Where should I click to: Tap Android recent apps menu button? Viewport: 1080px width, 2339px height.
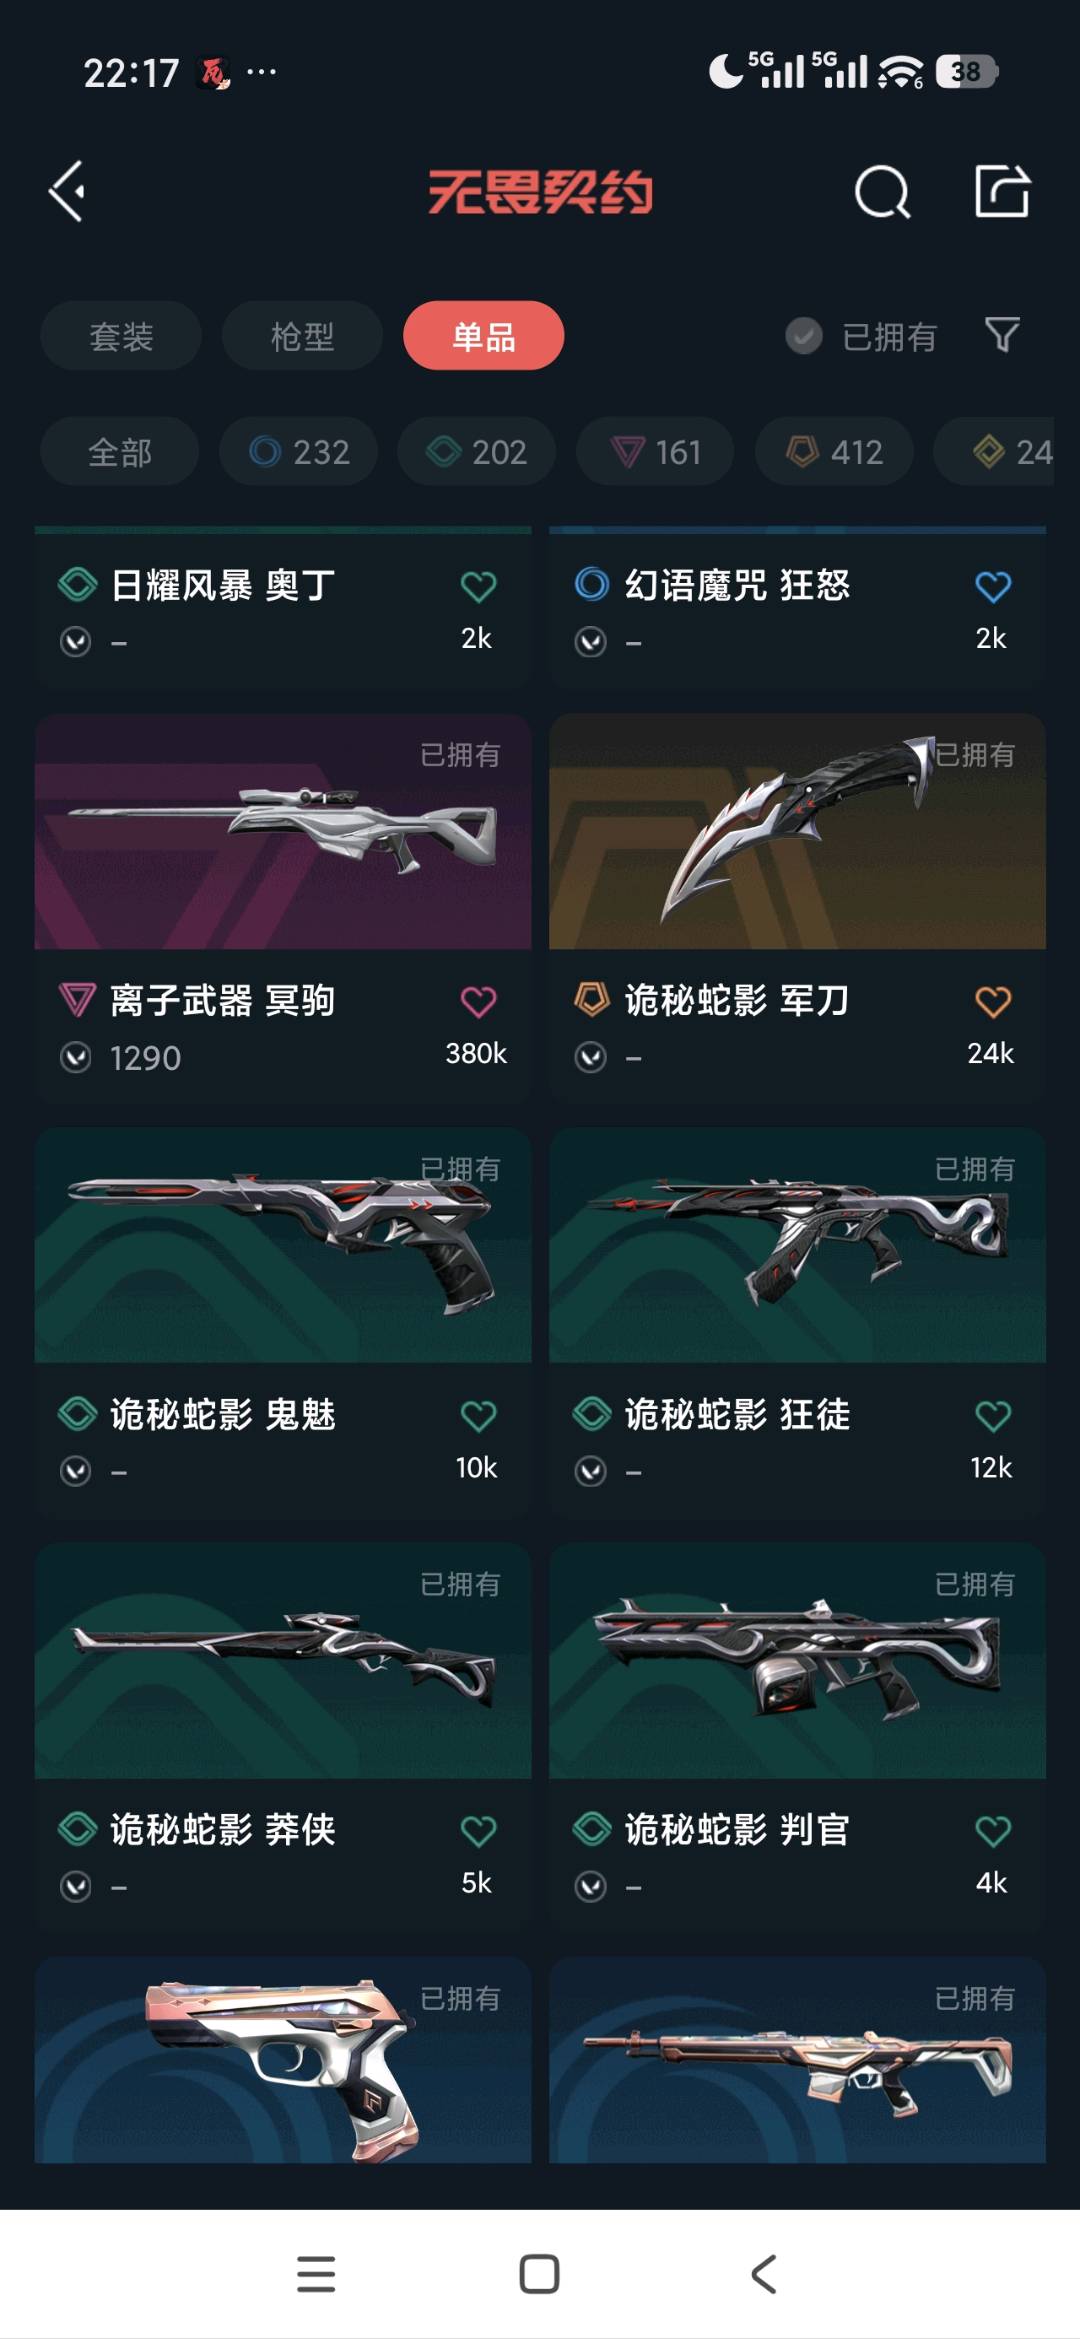(x=316, y=2274)
